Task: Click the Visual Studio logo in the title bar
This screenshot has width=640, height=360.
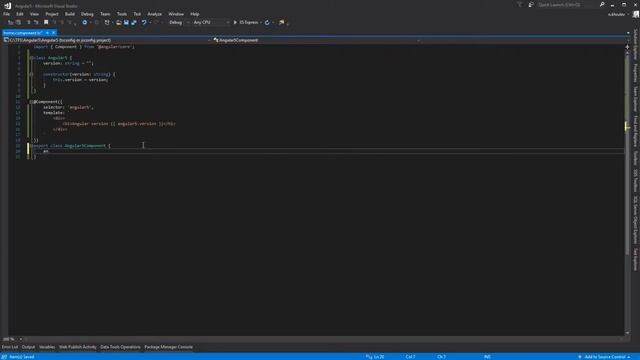Action: coord(7,5)
